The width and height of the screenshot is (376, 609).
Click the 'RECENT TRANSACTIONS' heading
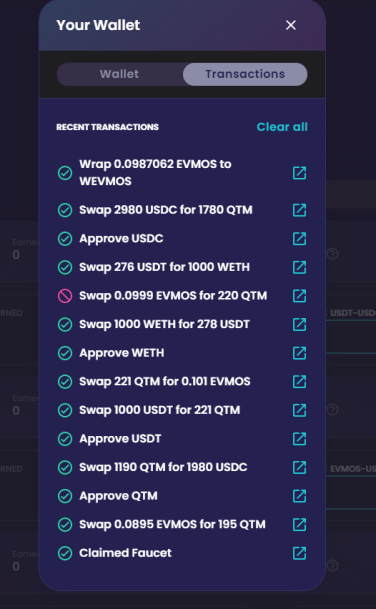click(108, 127)
